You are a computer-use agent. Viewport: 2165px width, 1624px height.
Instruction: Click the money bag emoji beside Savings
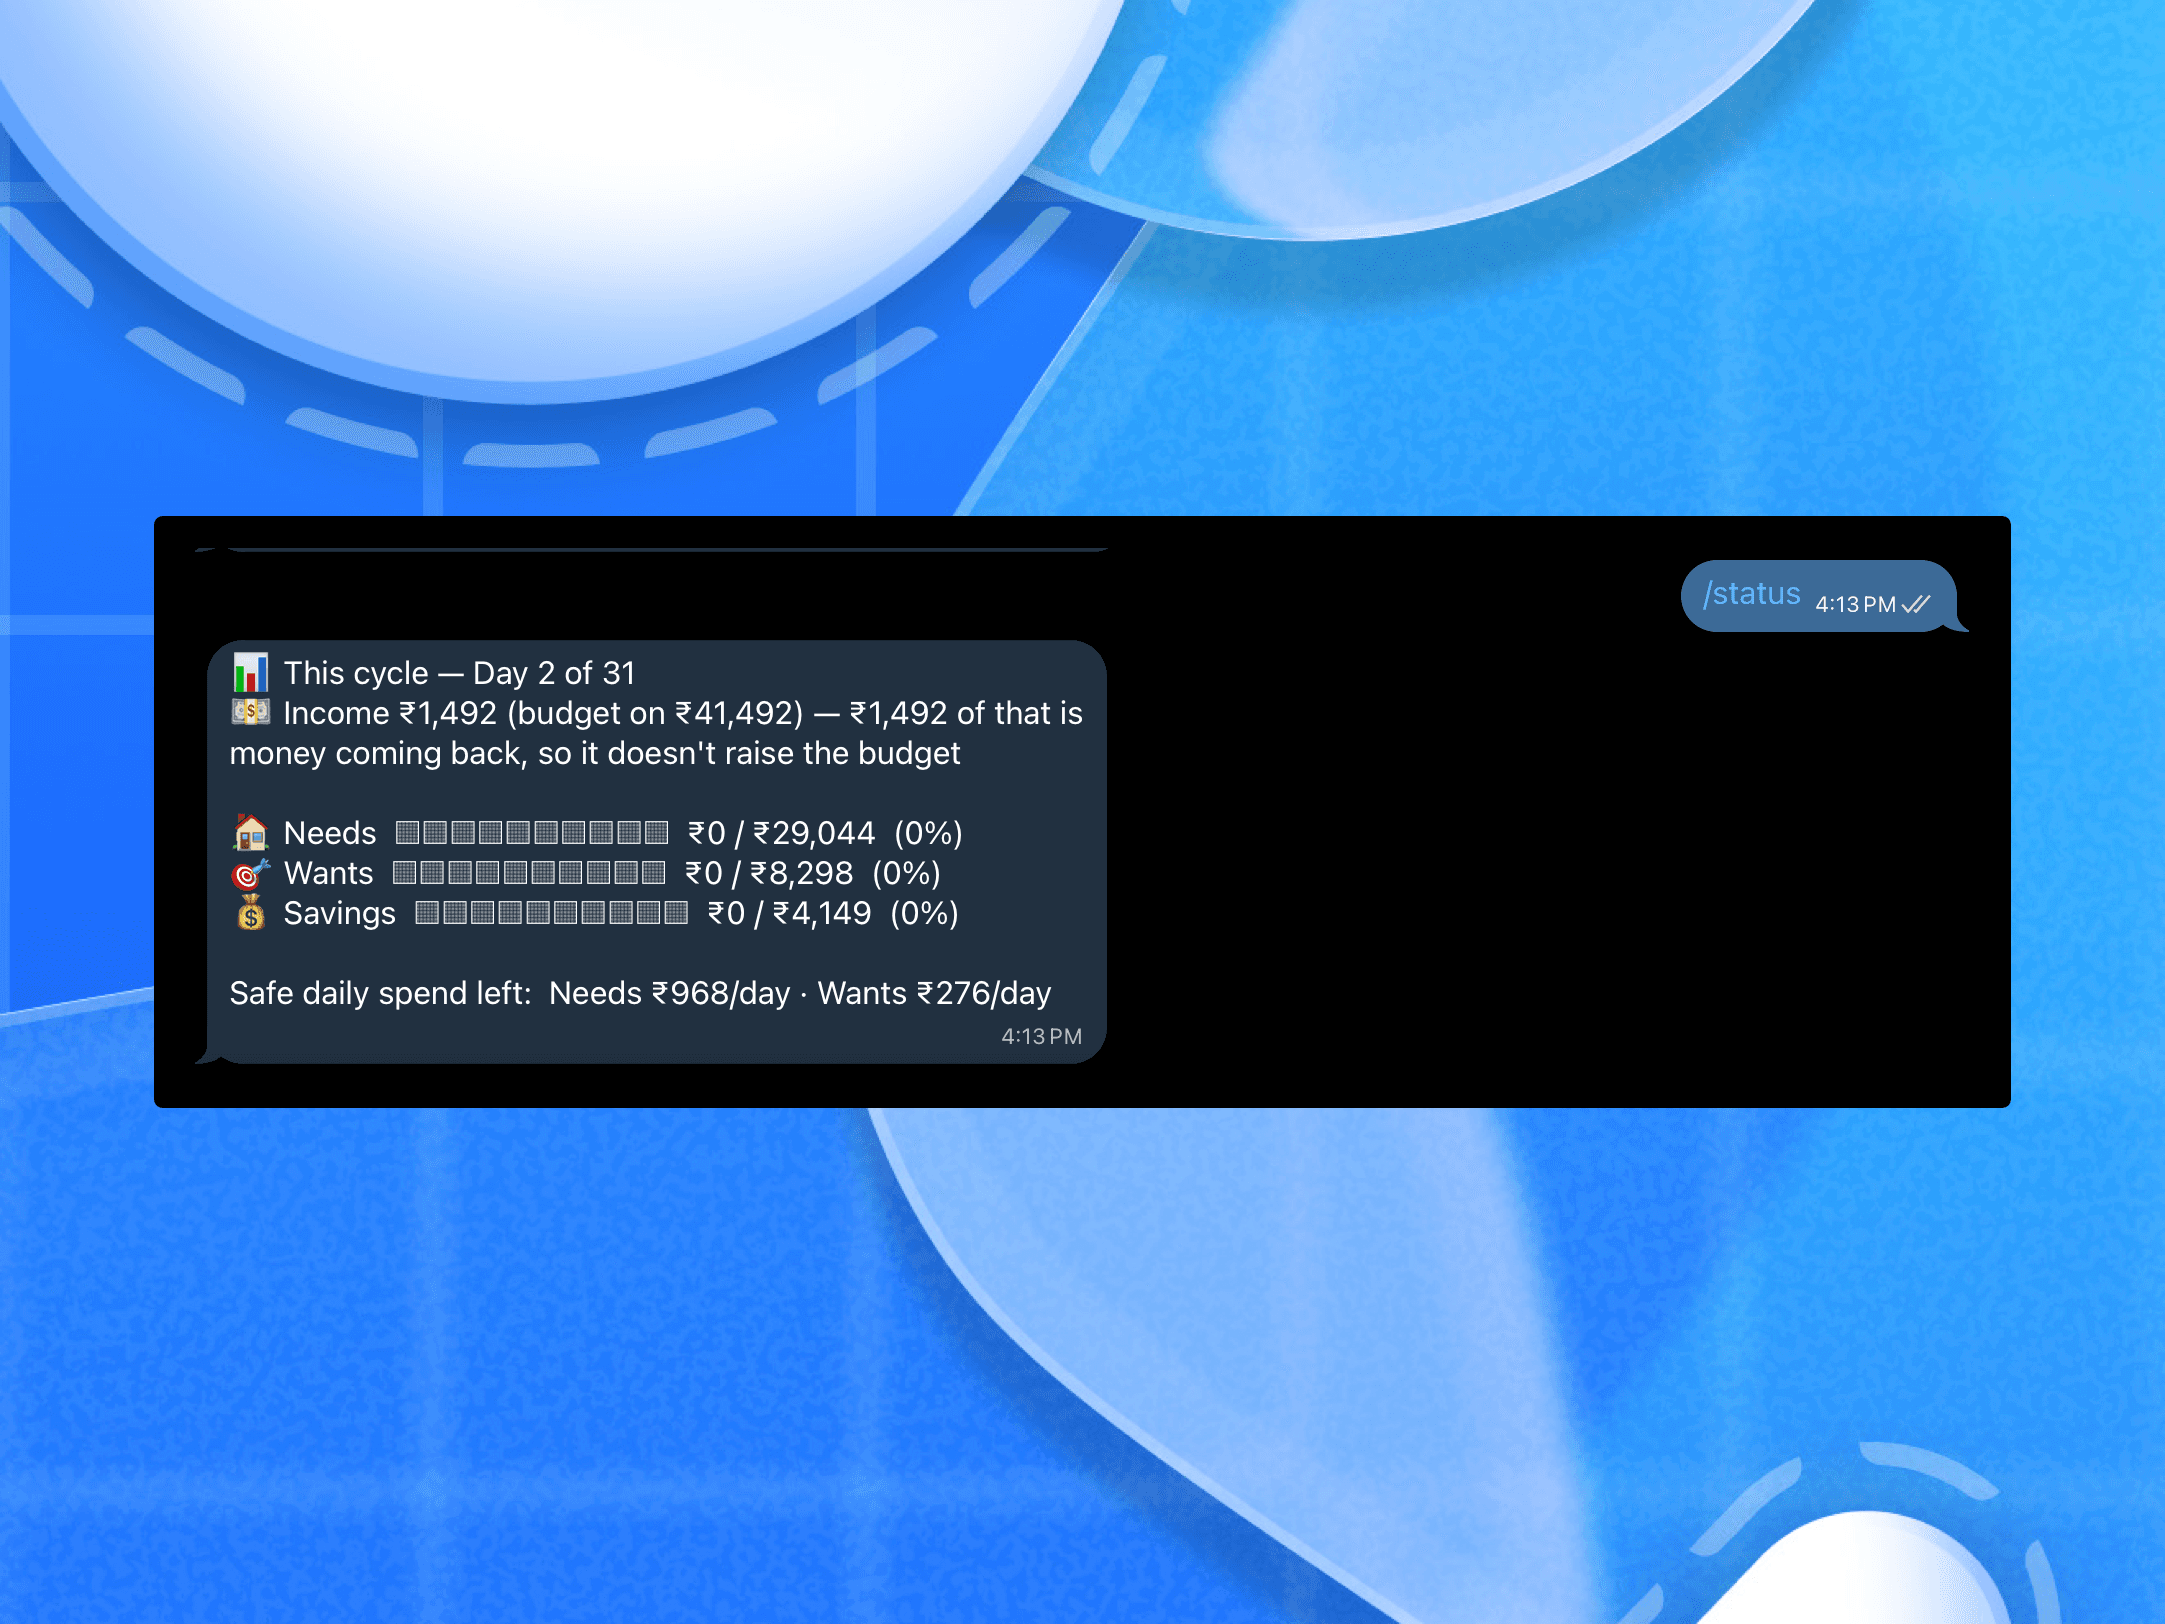(x=250, y=912)
